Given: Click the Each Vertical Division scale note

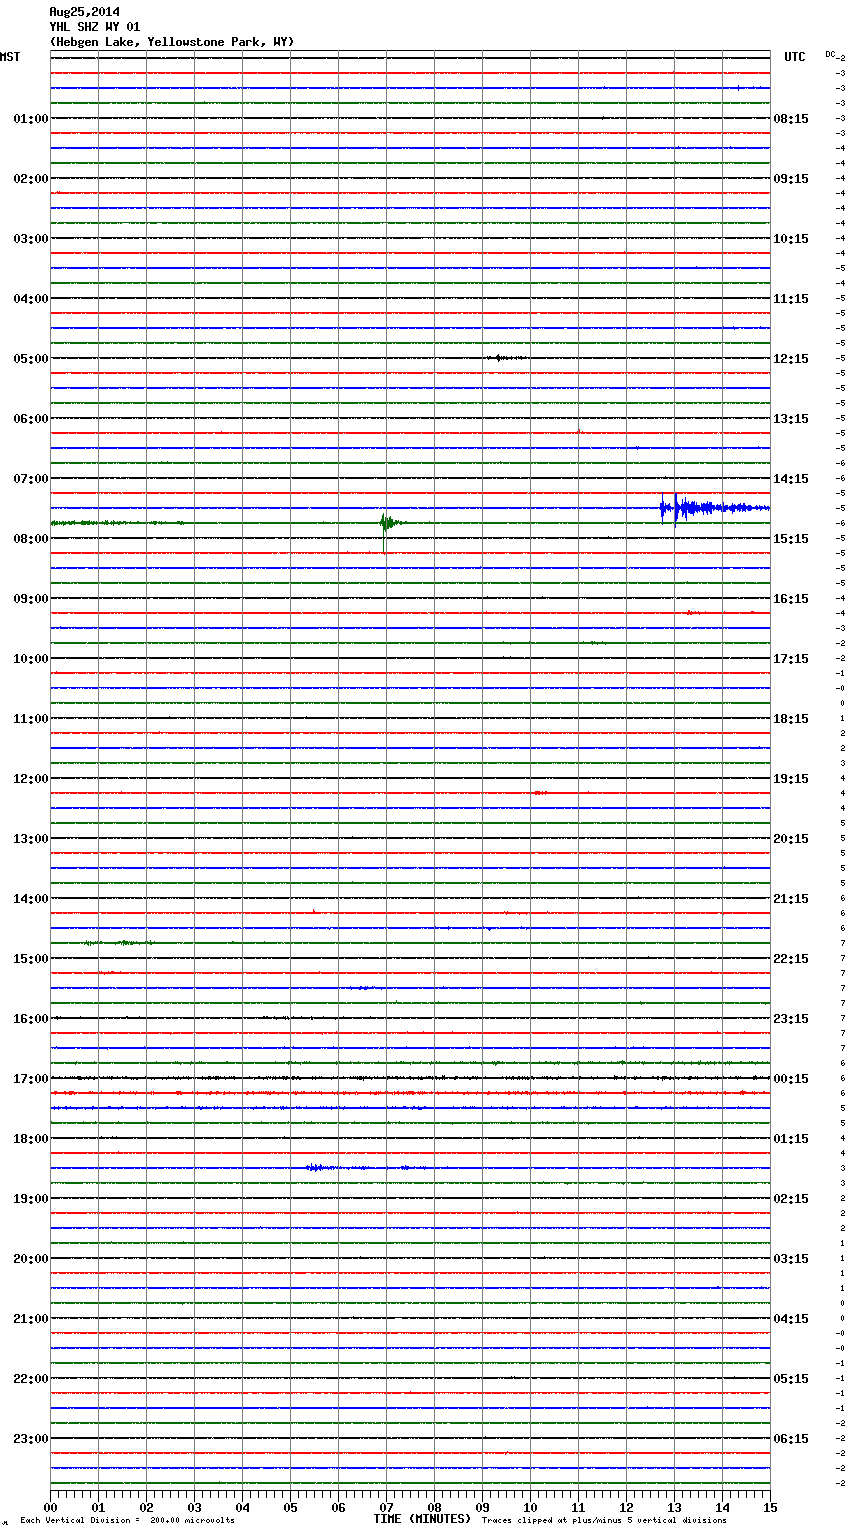Looking at the screenshot, I should pos(127,1521).
